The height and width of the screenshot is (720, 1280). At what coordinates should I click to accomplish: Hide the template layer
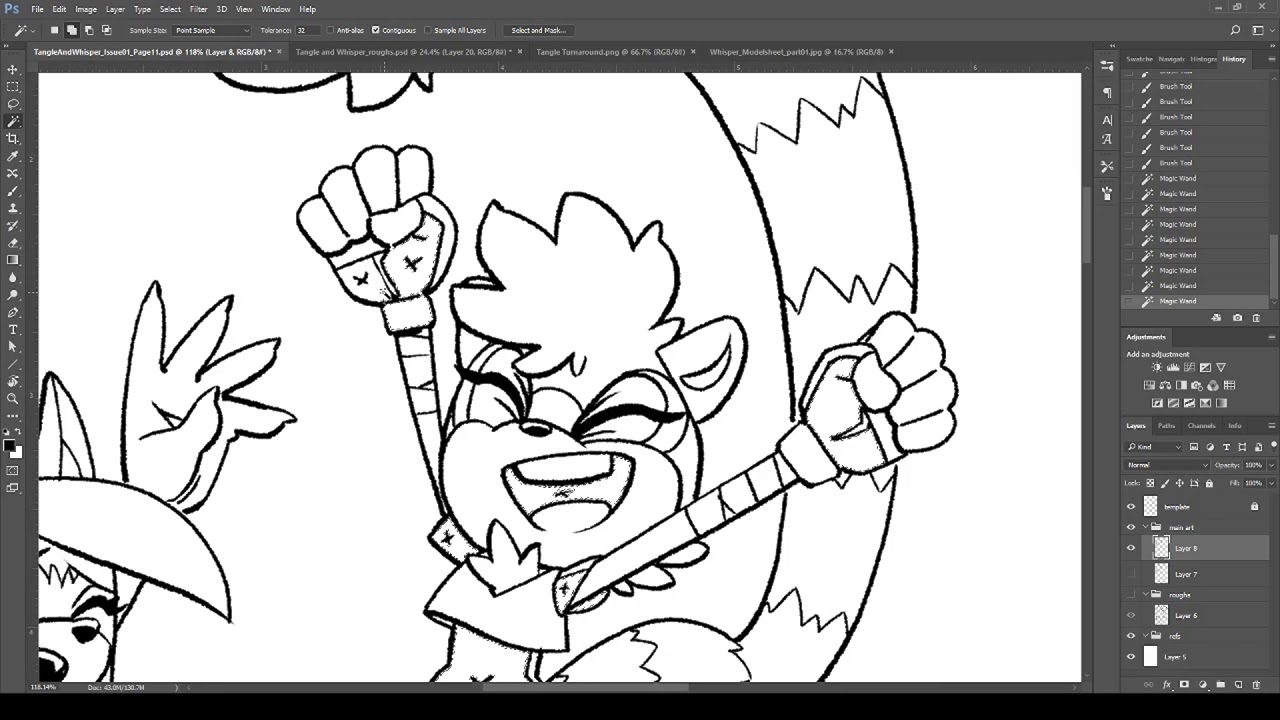(1131, 507)
